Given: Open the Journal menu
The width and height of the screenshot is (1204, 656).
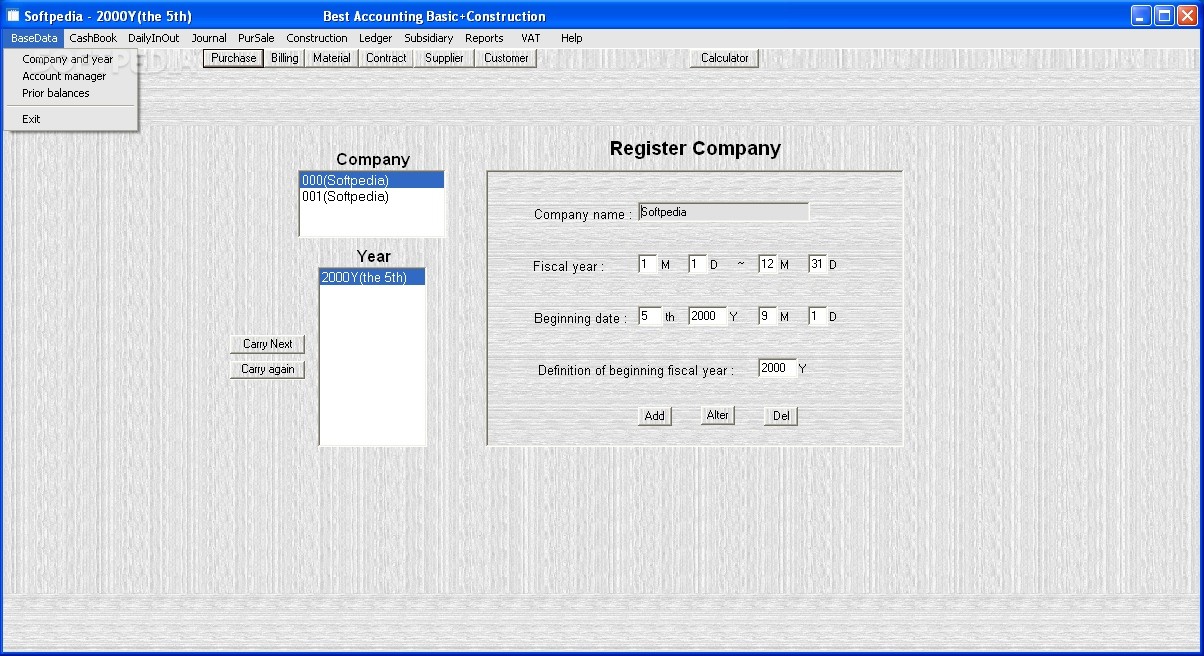Looking at the screenshot, I should click(x=209, y=38).
